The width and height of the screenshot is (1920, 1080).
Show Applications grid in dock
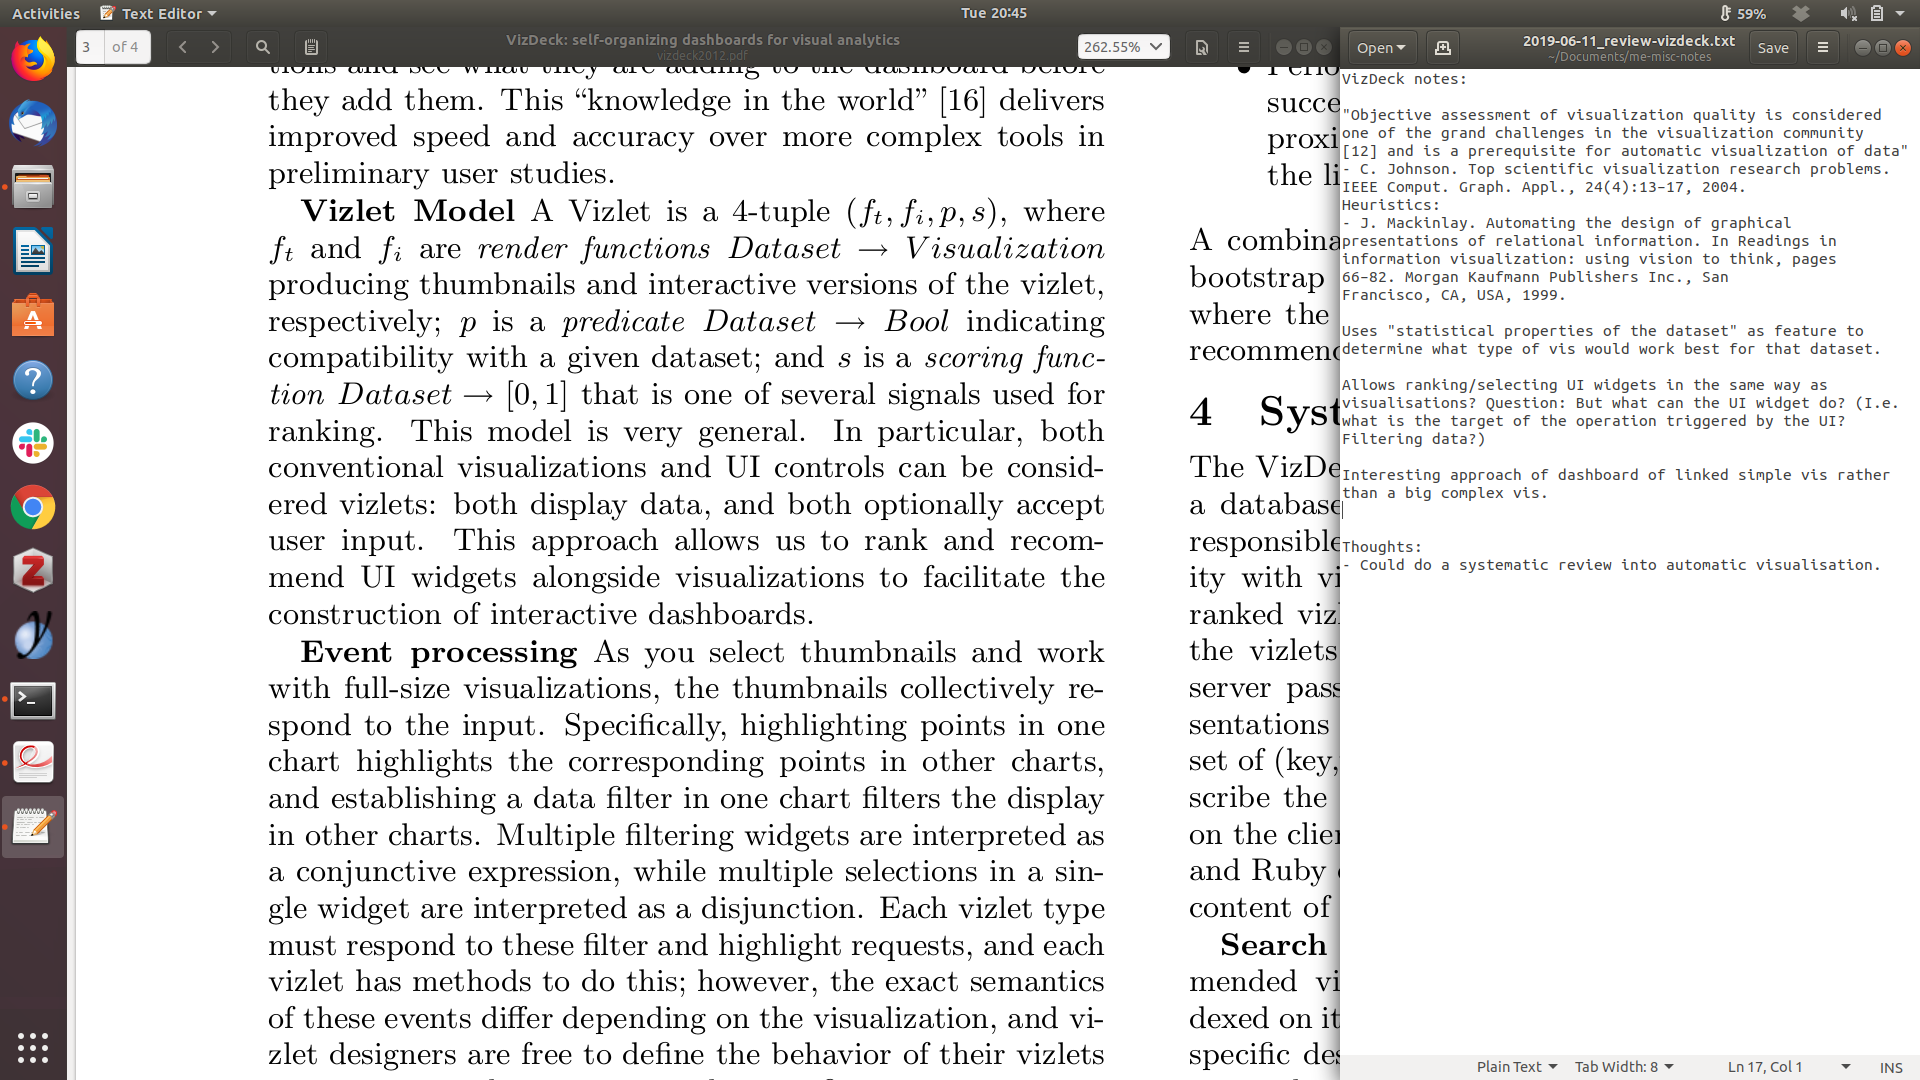33,1047
